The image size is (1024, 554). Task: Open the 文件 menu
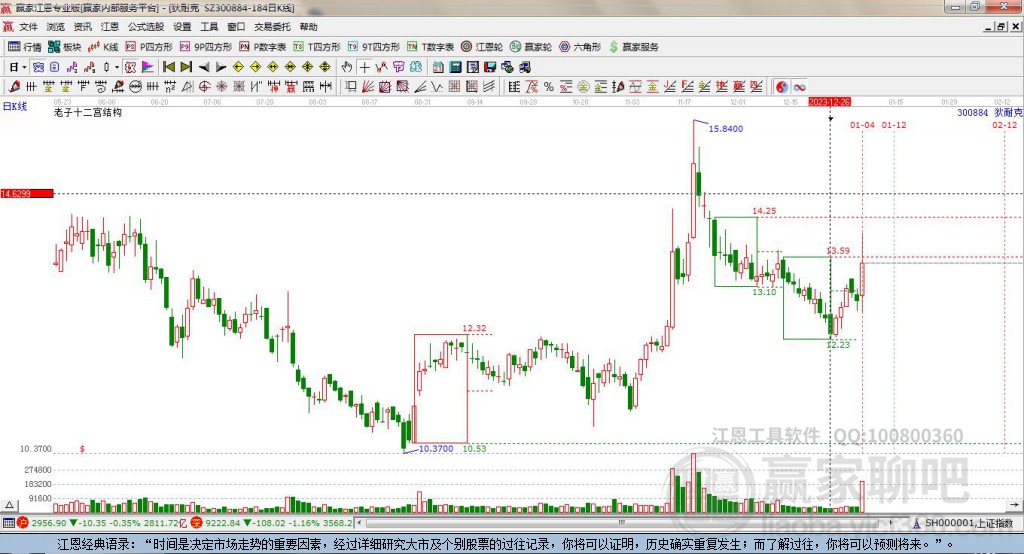coord(29,27)
